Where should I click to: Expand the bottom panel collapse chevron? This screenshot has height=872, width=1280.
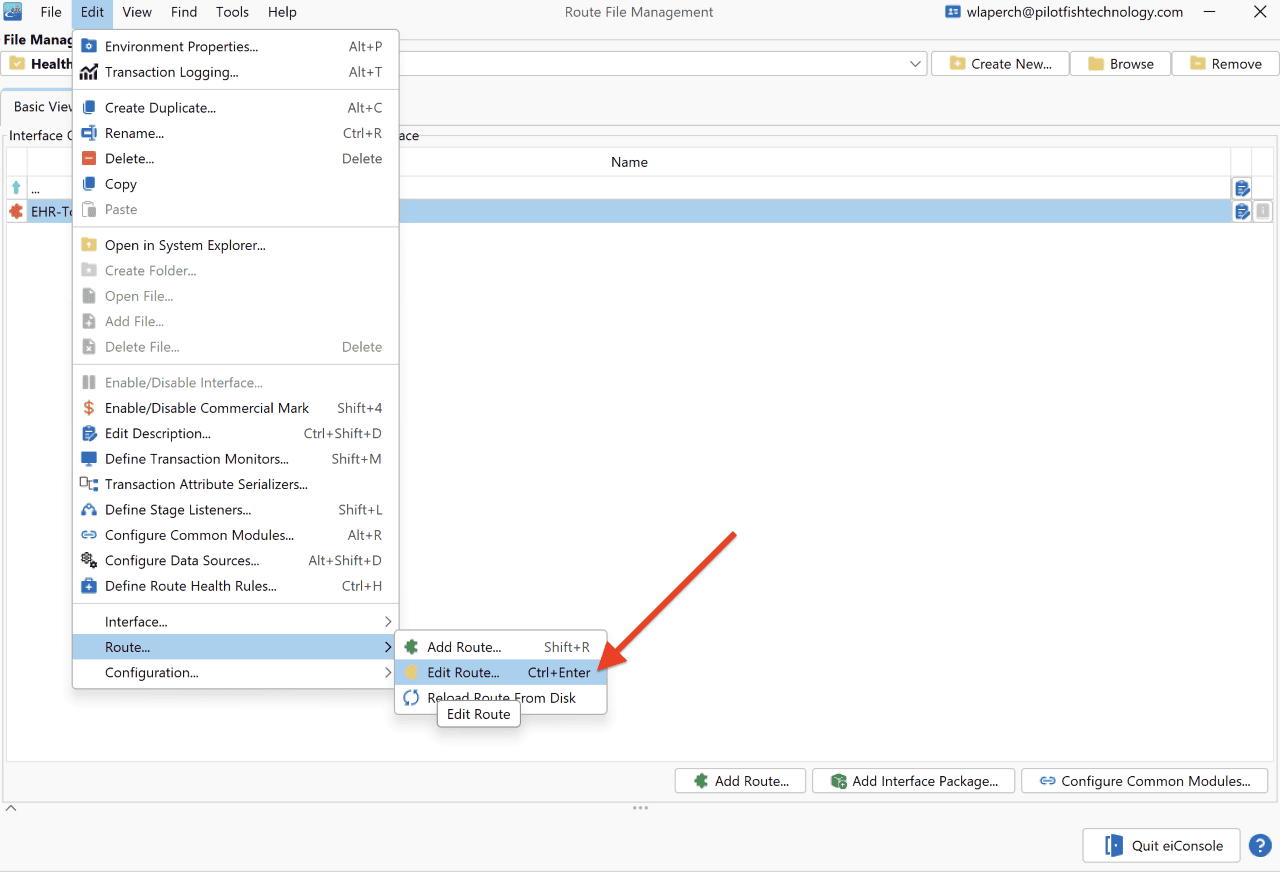tap(10, 808)
